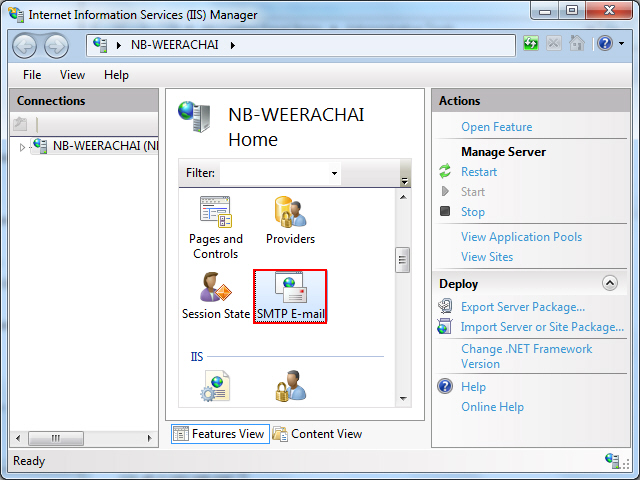Click the Connections scroll right arrow
Screen dimensions: 640x480
click(x=149, y=438)
